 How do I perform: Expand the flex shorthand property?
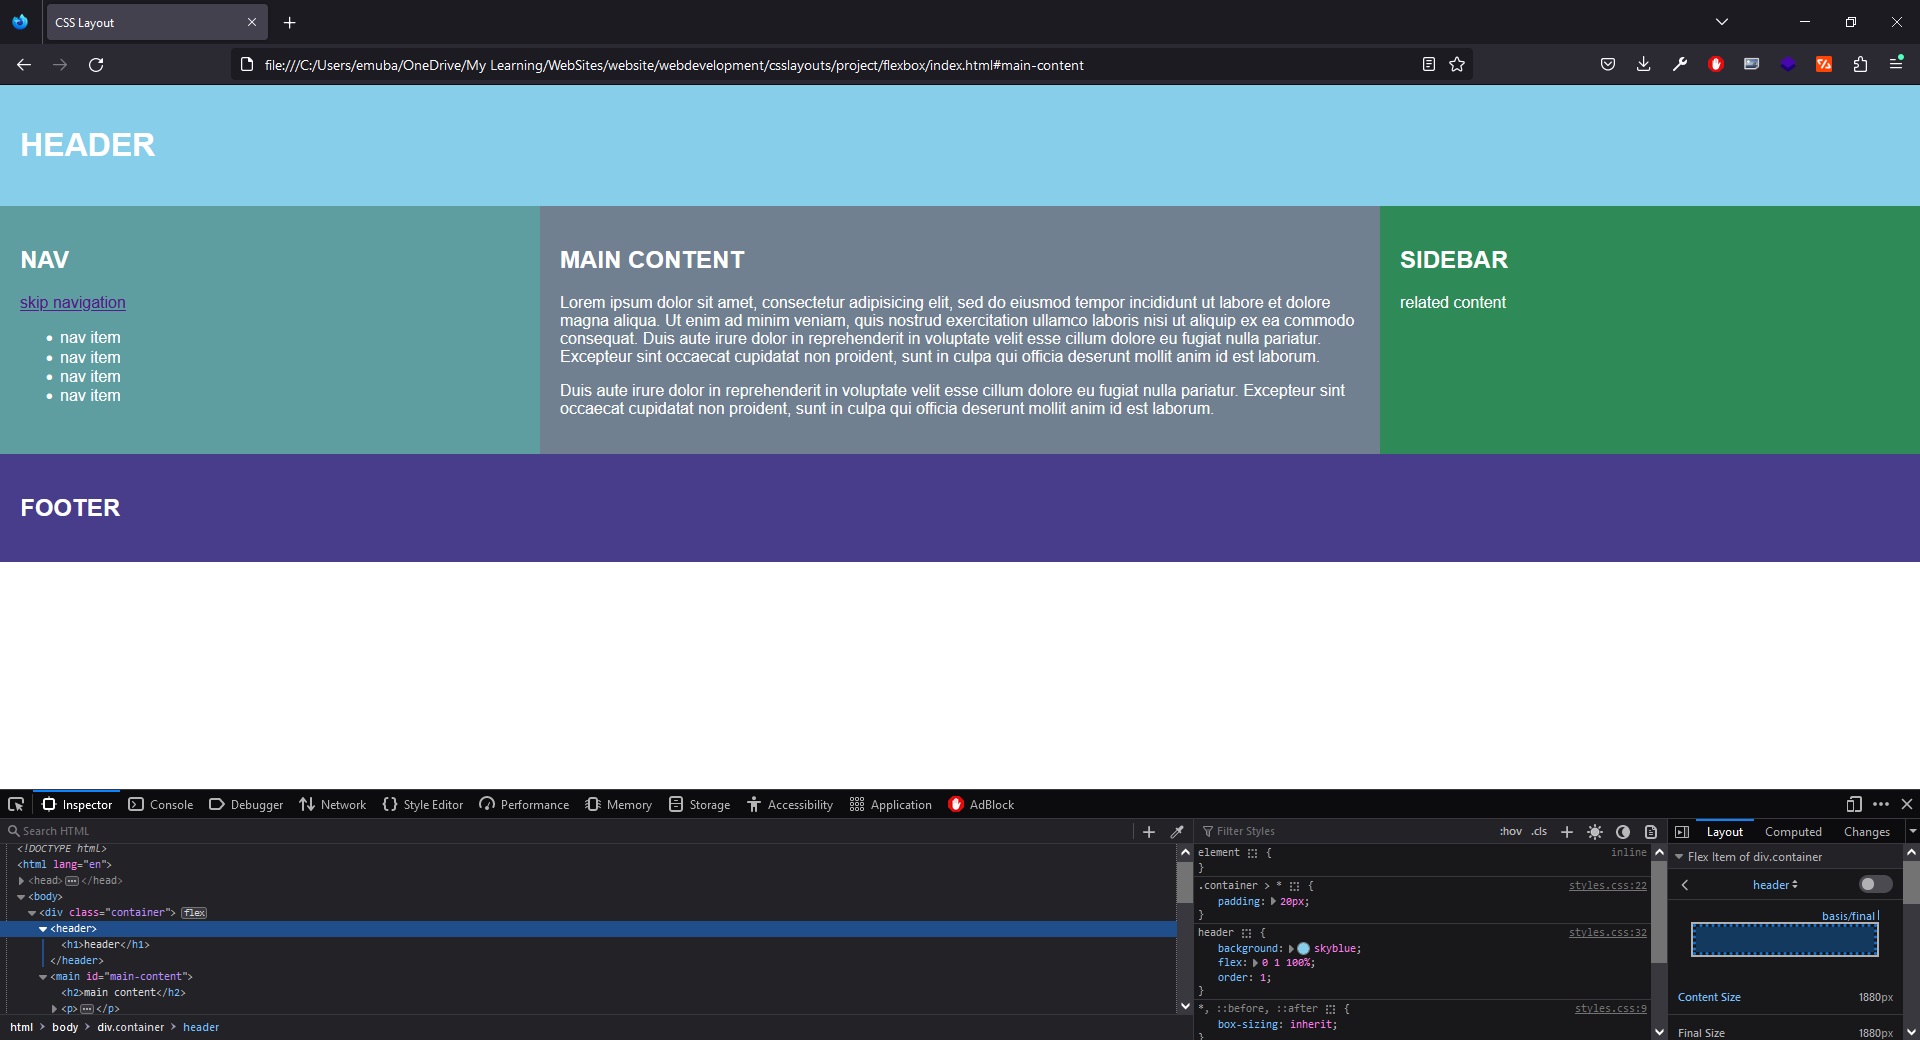click(x=1255, y=963)
